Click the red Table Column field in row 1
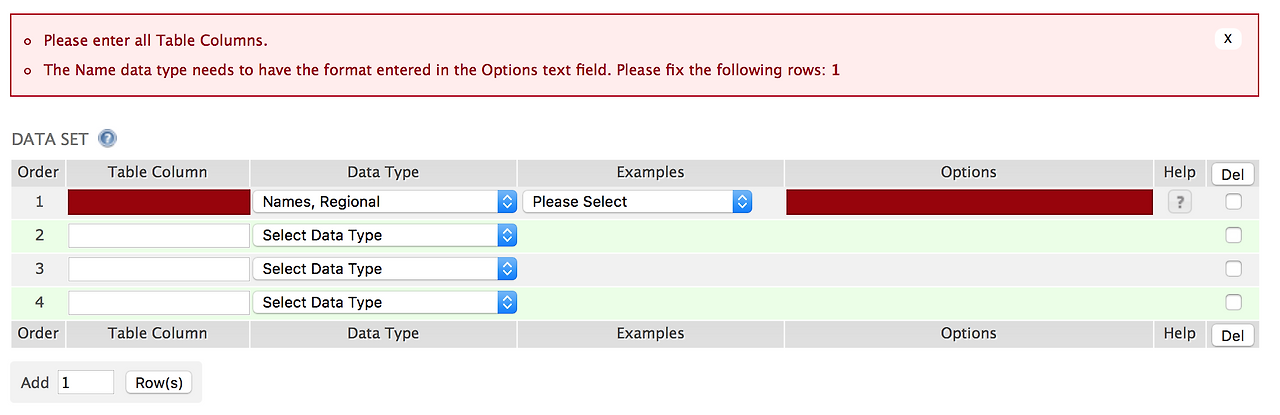Screen dimensions: 1280x415 (x=159, y=202)
